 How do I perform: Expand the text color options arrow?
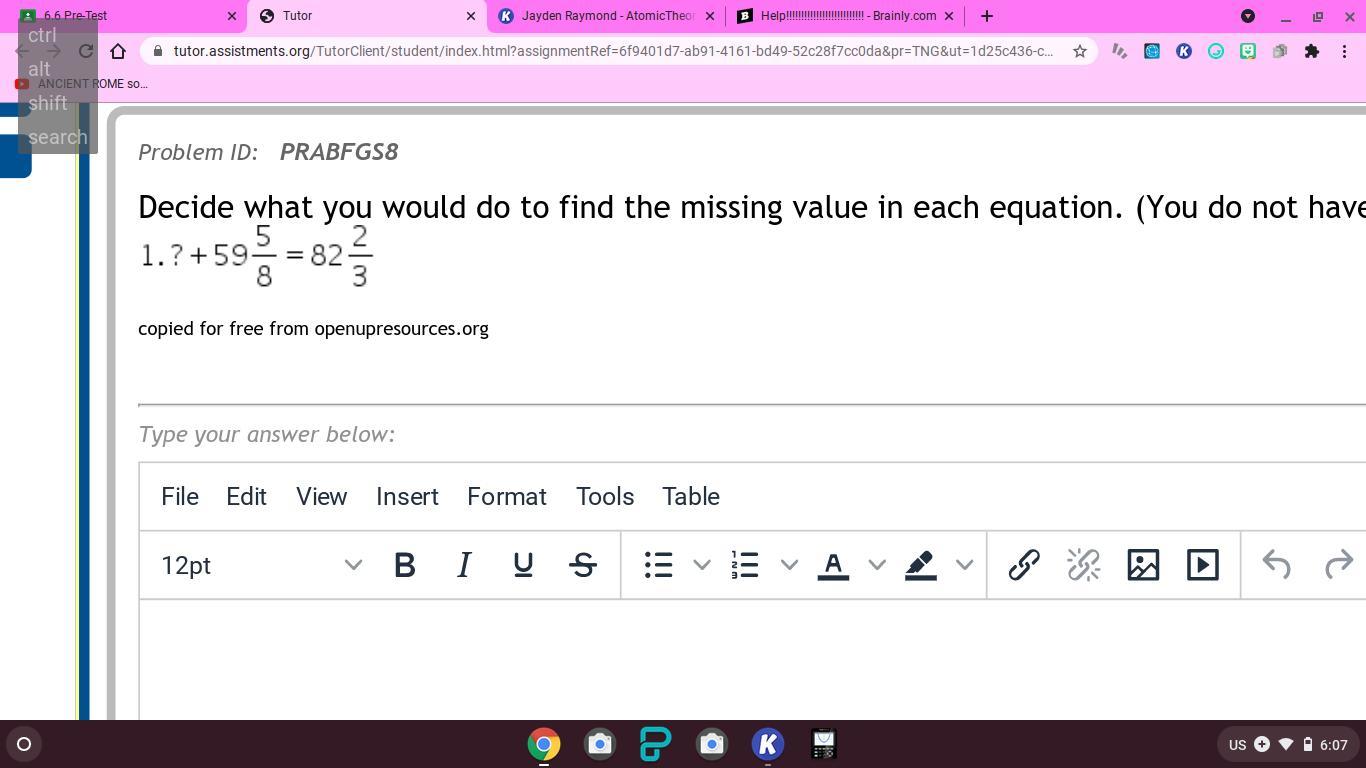877,565
